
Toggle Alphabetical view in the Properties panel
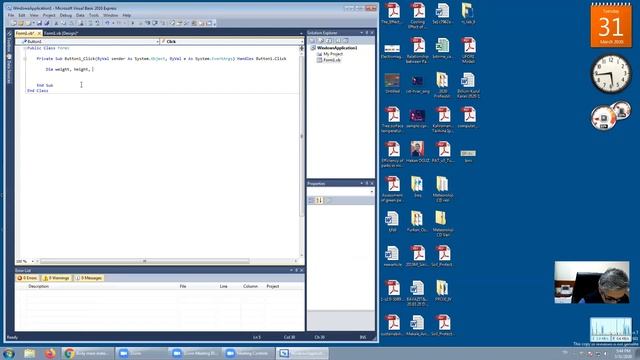click(319, 200)
